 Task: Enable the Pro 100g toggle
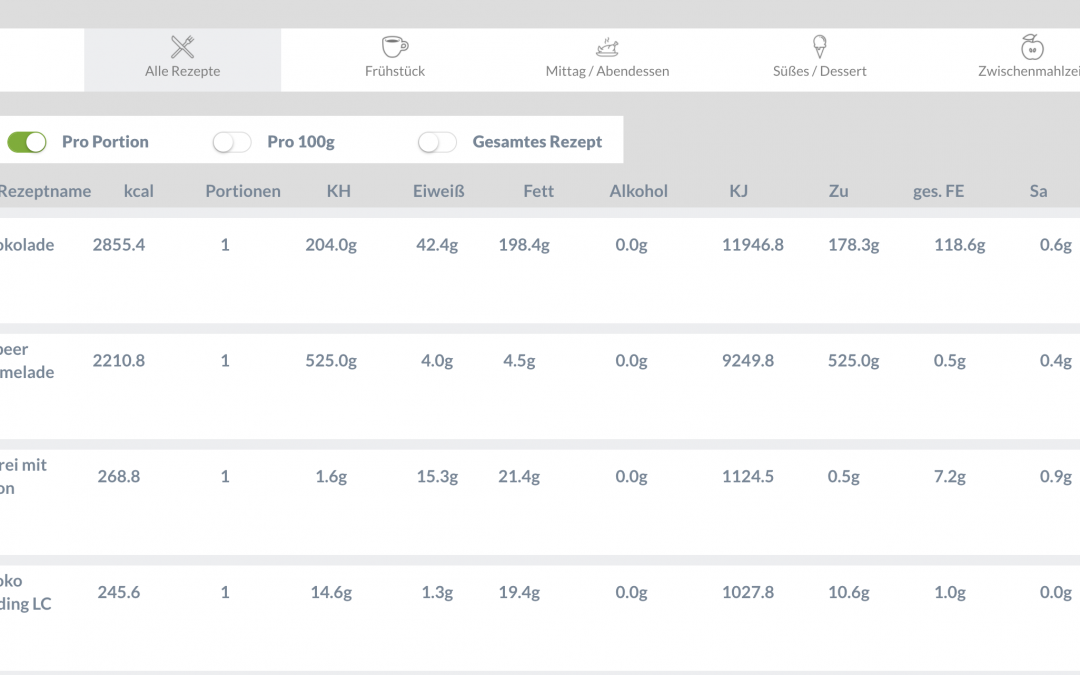(232, 142)
